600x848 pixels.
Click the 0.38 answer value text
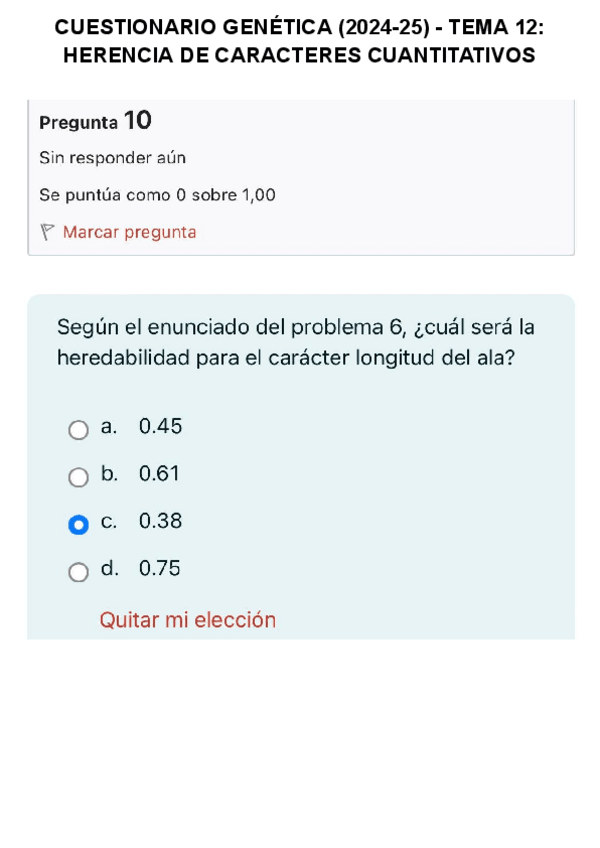161,521
